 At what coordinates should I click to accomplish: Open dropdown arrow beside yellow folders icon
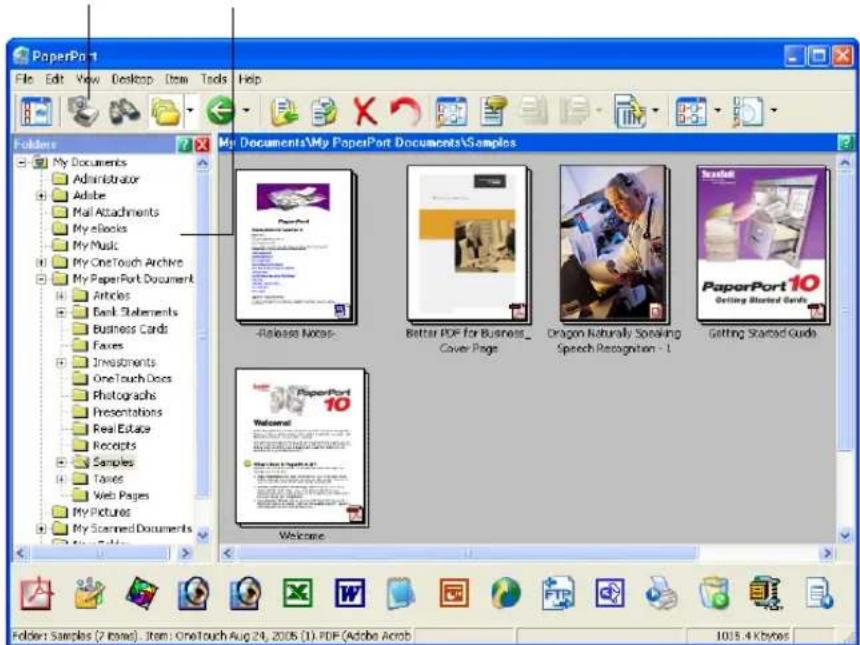190,110
